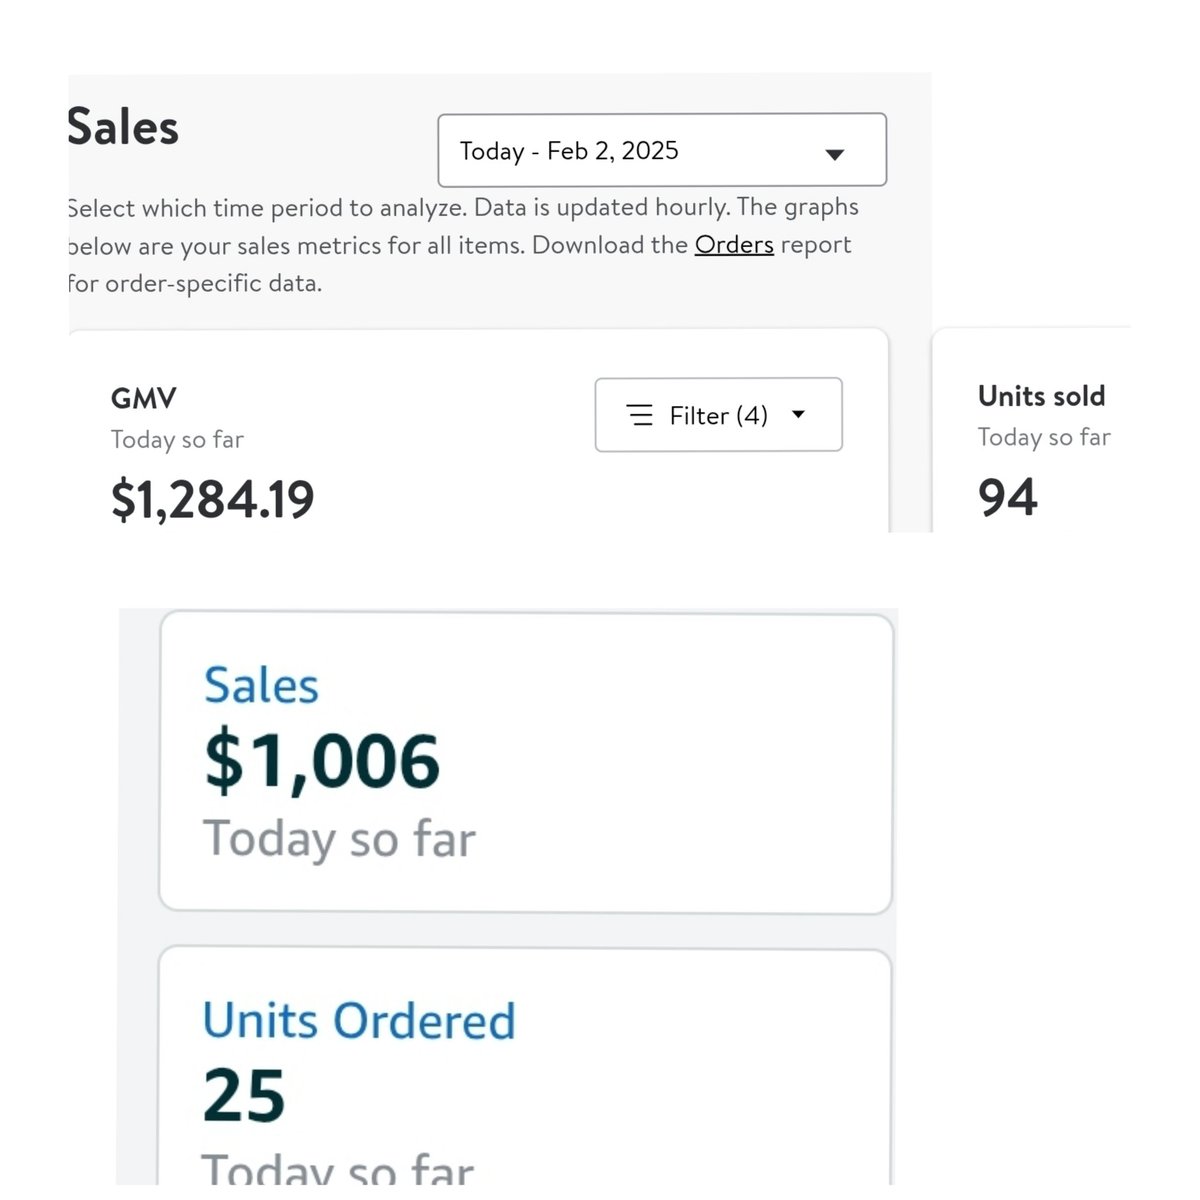Click the blue Sales card title

[x=261, y=686]
